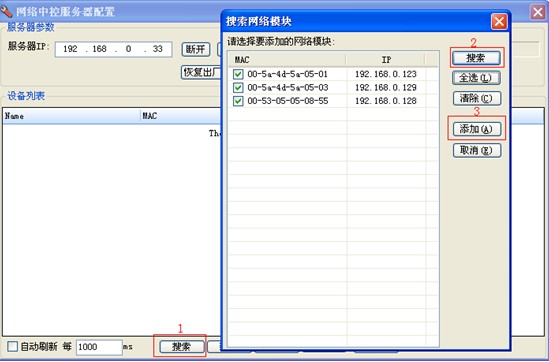Click 搜索 button in the search module dialog
This screenshot has width=549, height=362.
(x=476, y=58)
